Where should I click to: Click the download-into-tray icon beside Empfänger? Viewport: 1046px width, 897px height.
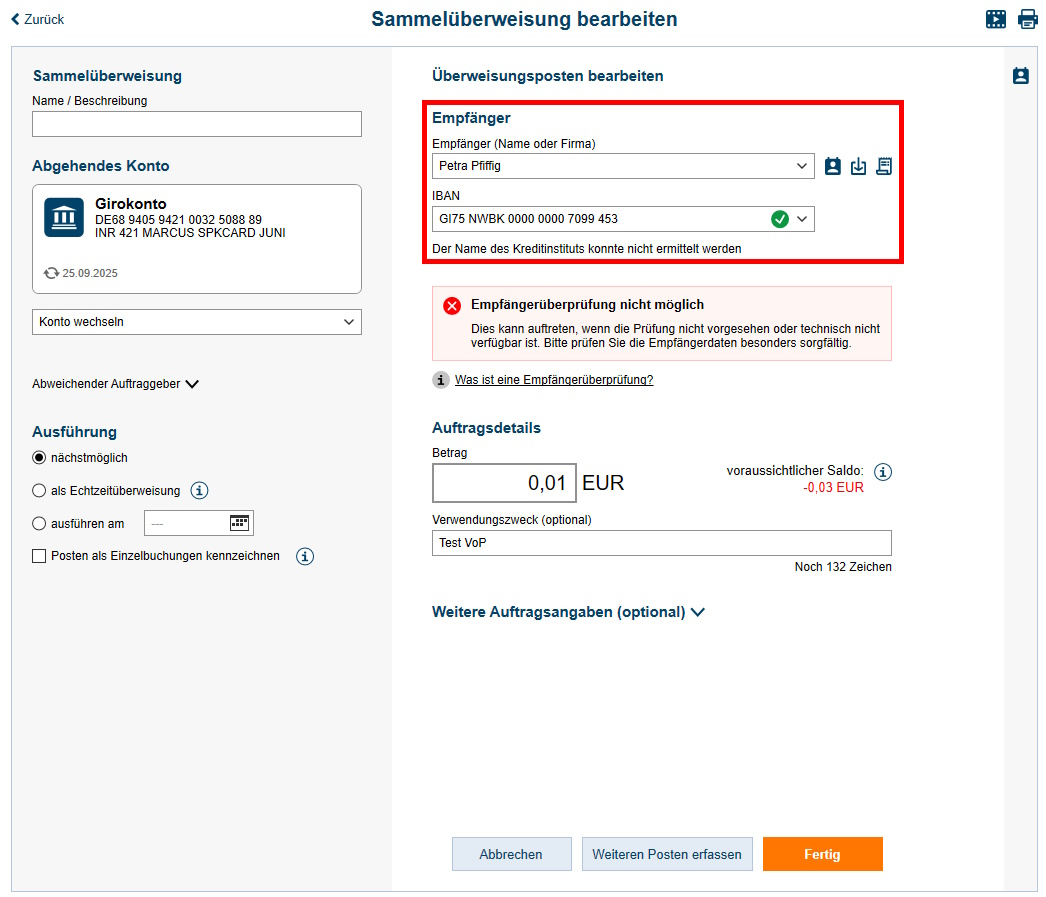(858, 167)
